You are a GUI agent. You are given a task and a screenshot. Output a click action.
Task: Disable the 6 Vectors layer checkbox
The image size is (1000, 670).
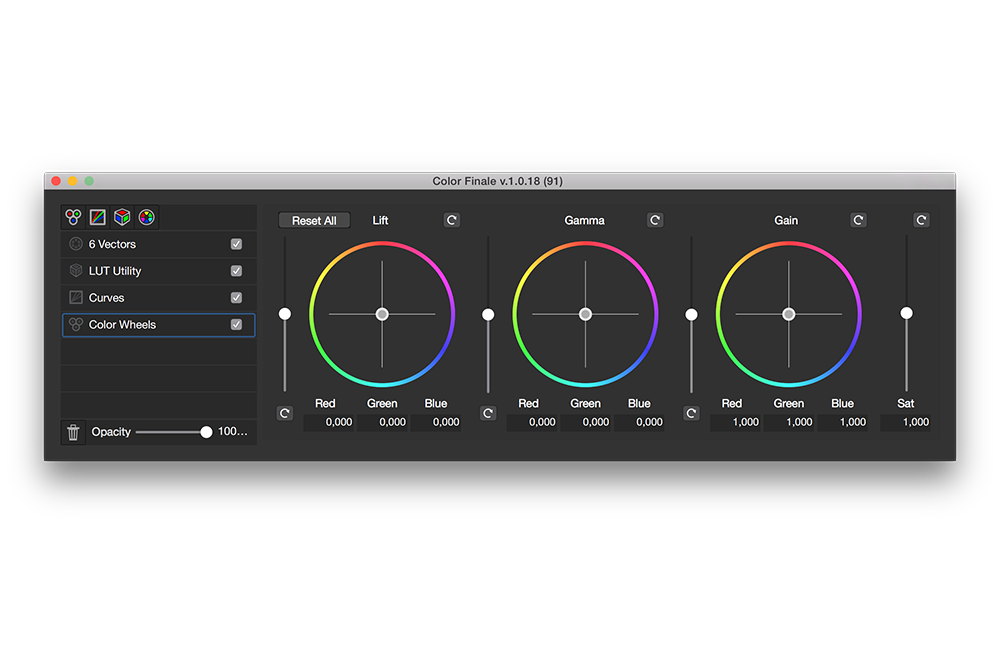pos(236,244)
